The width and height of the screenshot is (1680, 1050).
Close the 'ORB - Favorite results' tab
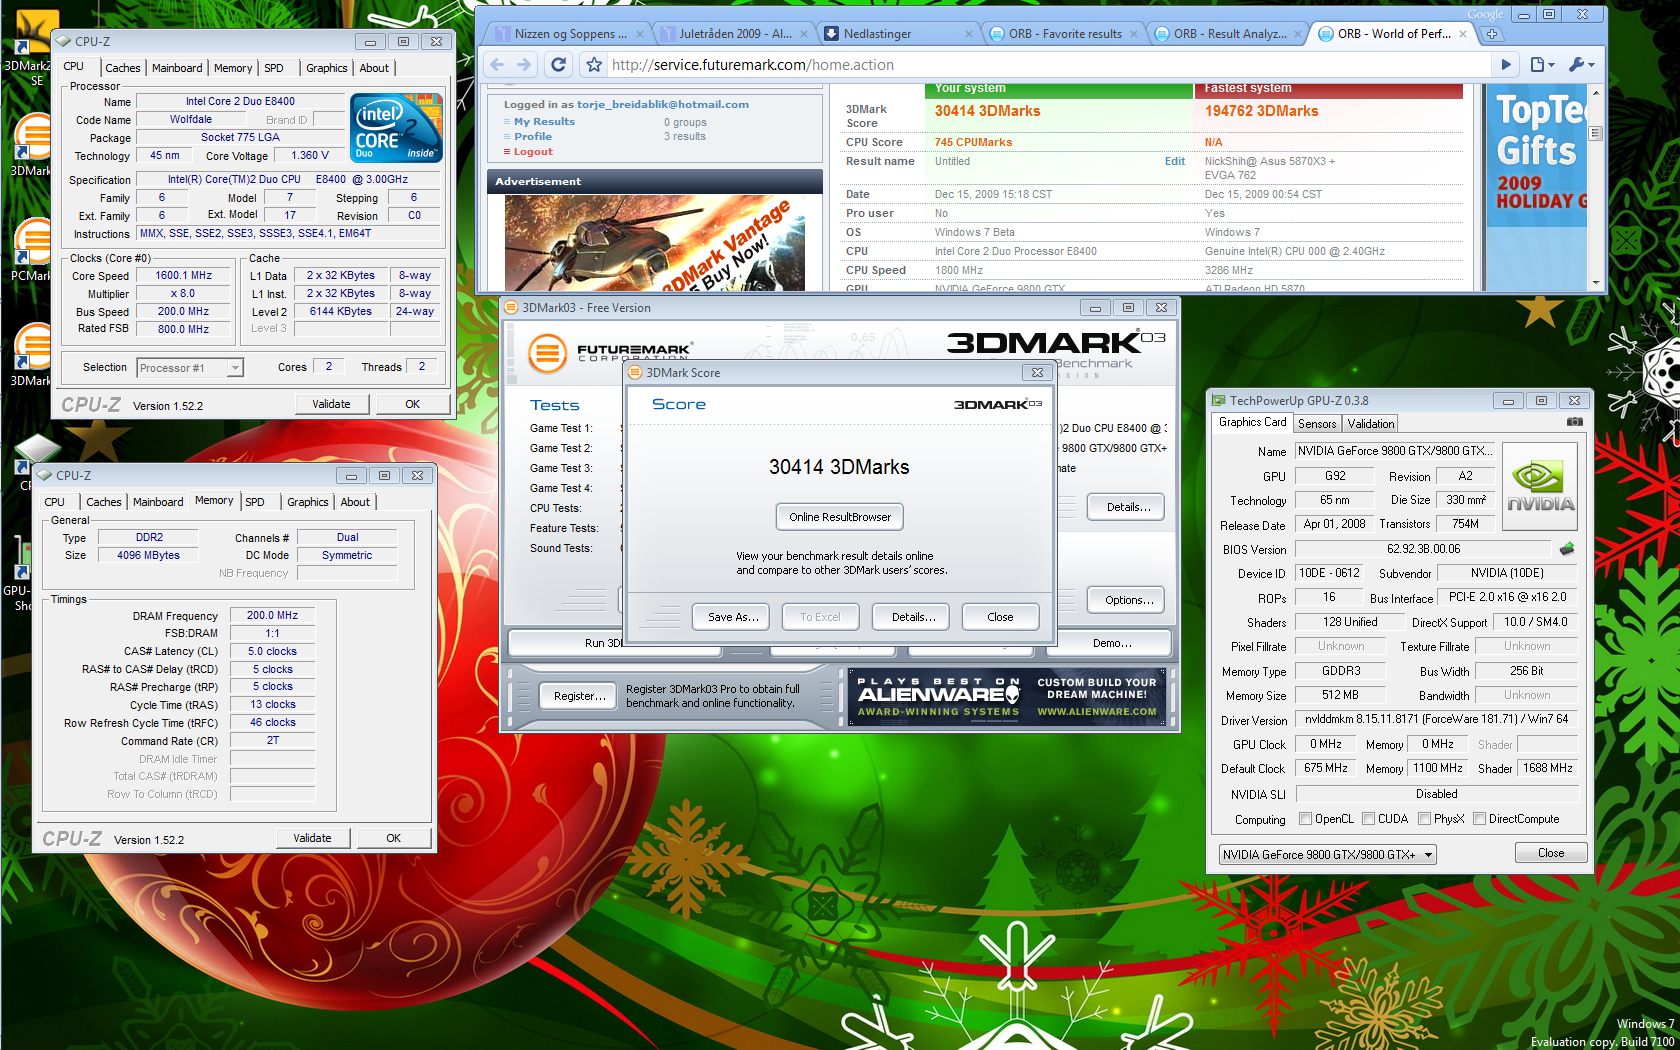click(1134, 34)
